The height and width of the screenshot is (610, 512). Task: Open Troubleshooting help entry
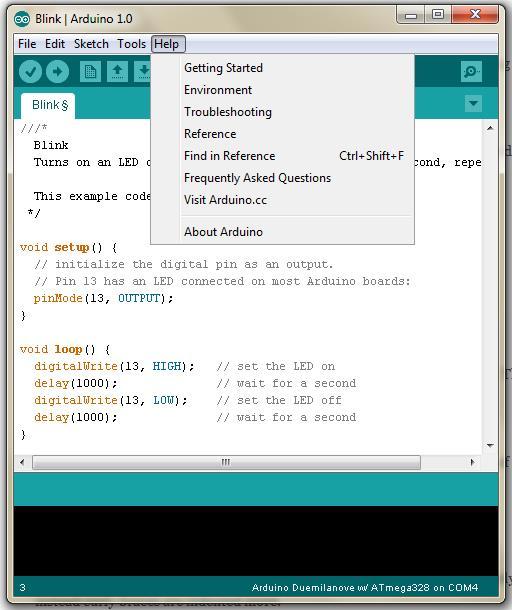[282, 112]
